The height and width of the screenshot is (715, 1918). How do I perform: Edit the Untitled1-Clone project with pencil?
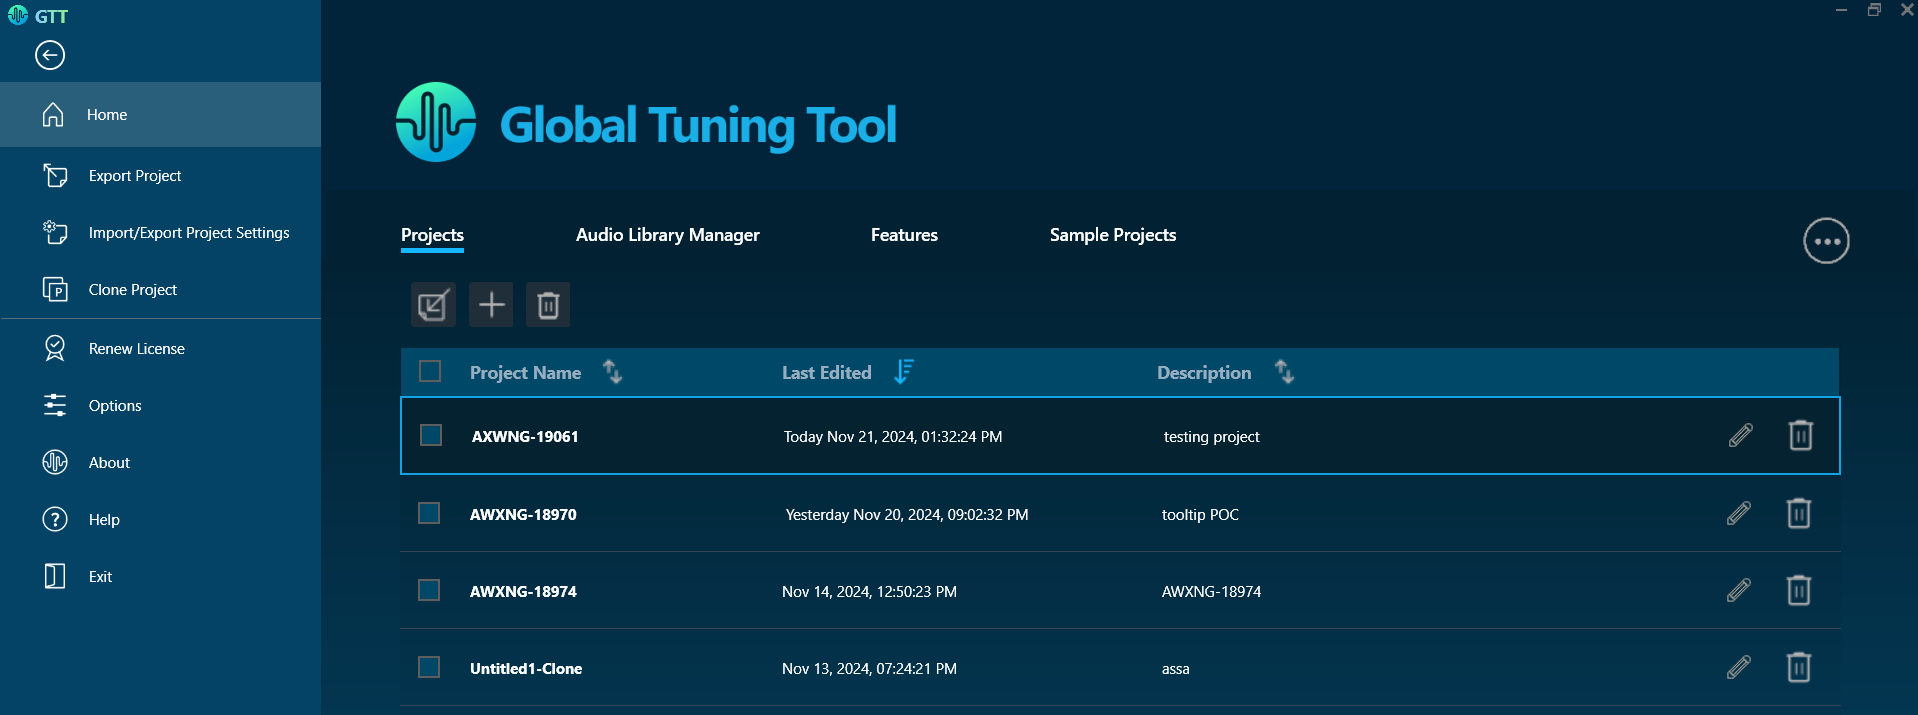coord(1739,667)
